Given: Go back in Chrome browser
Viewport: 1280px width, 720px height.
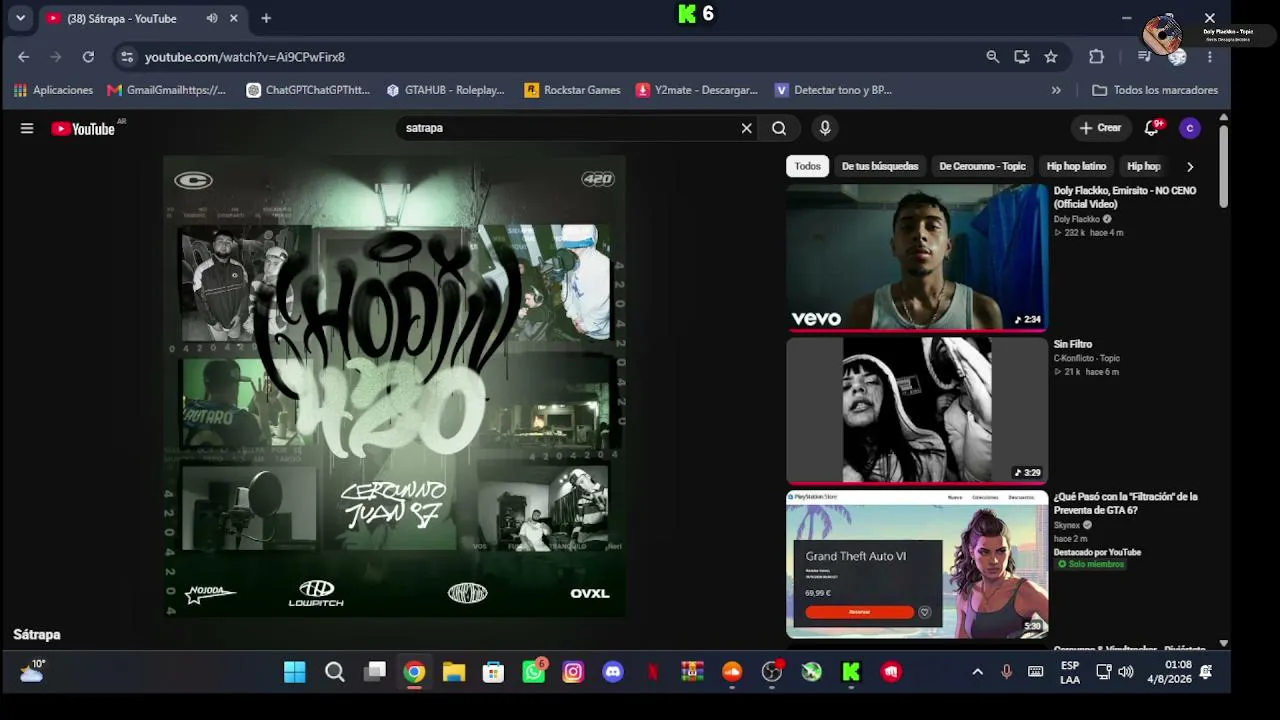Looking at the screenshot, I should [24, 57].
